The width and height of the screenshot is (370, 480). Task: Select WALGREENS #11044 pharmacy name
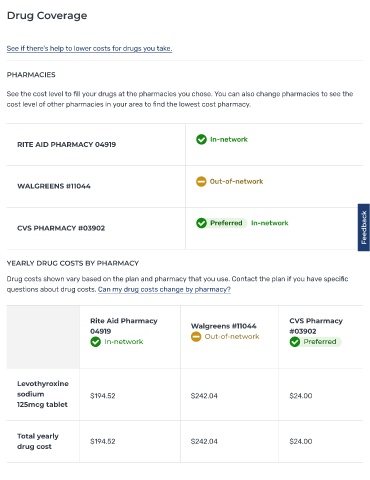point(54,186)
